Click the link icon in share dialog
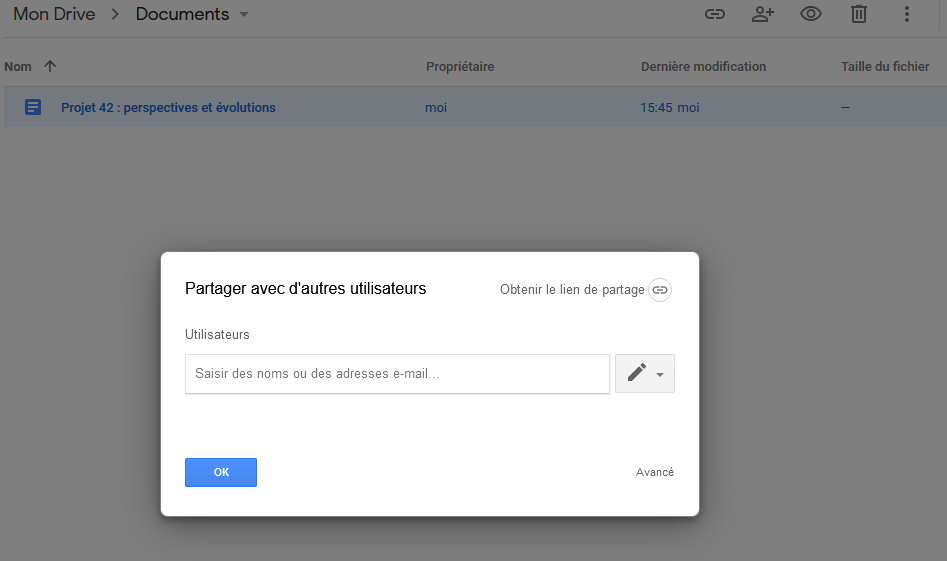The height and width of the screenshot is (561, 947). [660, 290]
